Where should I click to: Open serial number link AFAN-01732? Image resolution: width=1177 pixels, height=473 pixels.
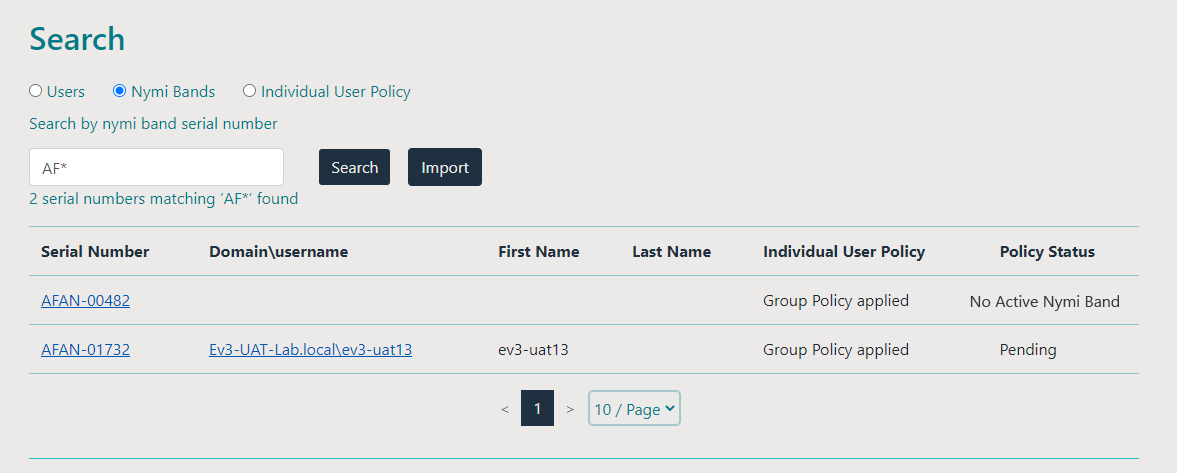pos(85,350)
